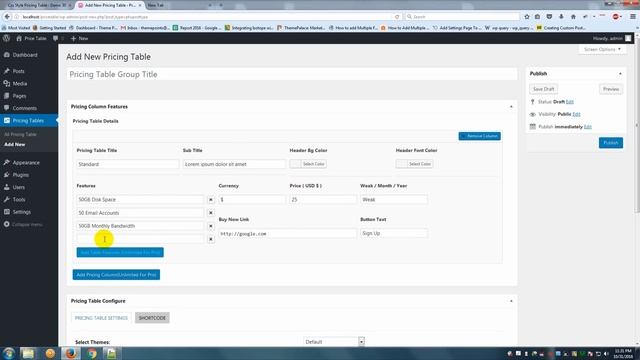Viewport: 640px width, 360px height.
Task: Click the Currency field
Action: [252, 200]
